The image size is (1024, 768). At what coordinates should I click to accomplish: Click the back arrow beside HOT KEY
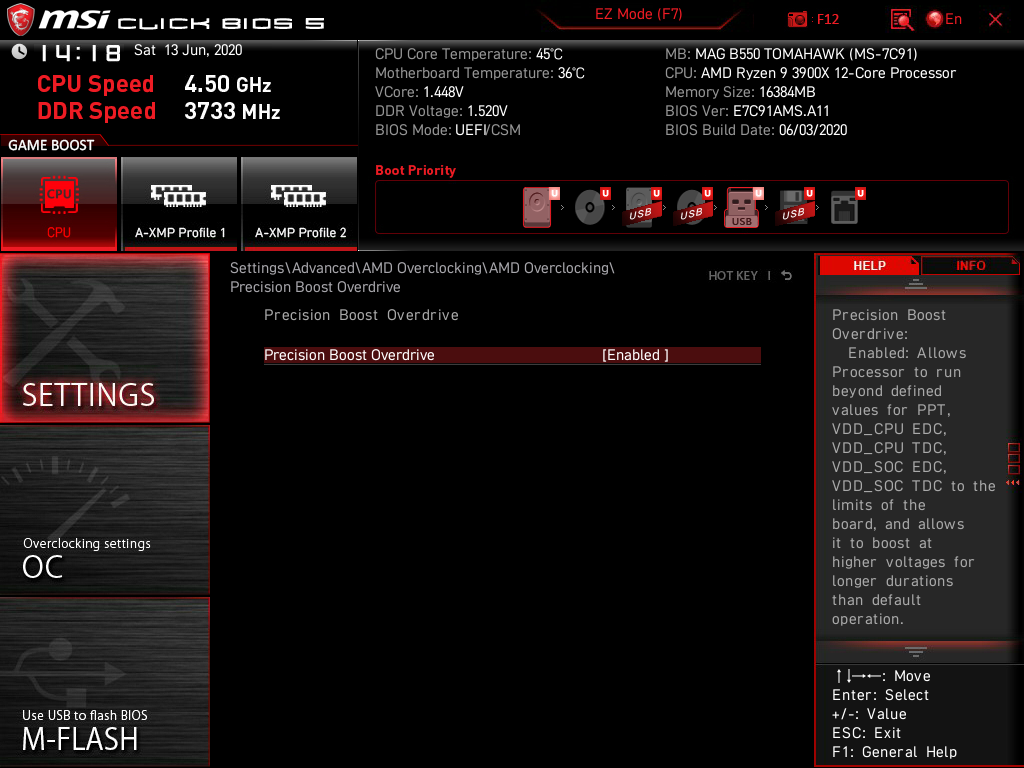click(x=787, y=276)
